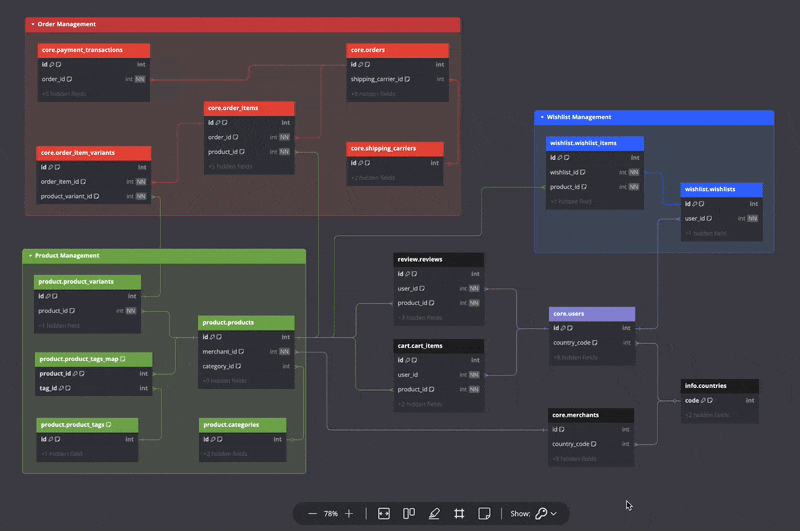Click key icon on wishlist.wishlists id
Screen dimensions: 800x531
pyautogui.click(x=694, y=204)
